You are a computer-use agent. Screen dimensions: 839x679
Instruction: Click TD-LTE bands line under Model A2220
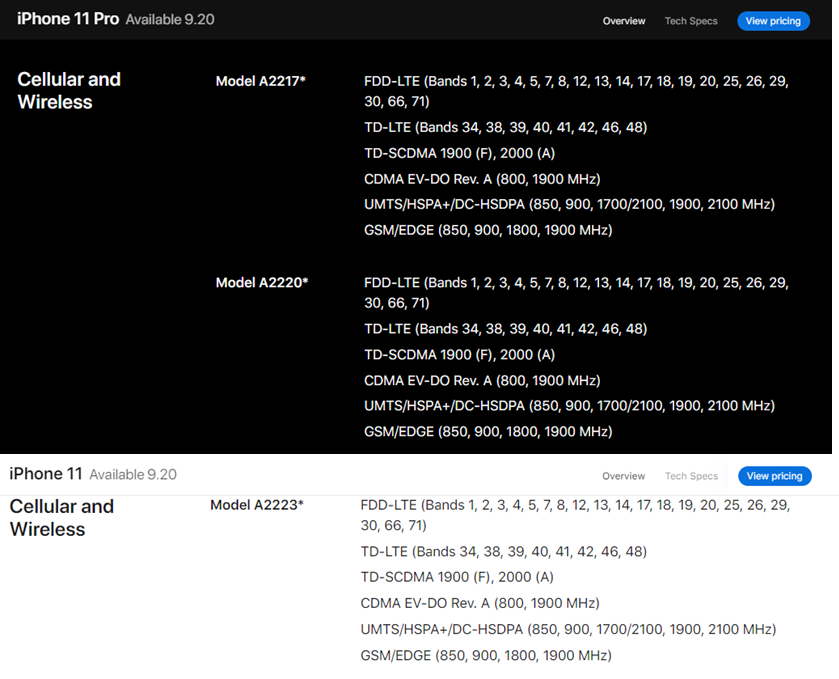pyautogui.click(x=506, y=329)
